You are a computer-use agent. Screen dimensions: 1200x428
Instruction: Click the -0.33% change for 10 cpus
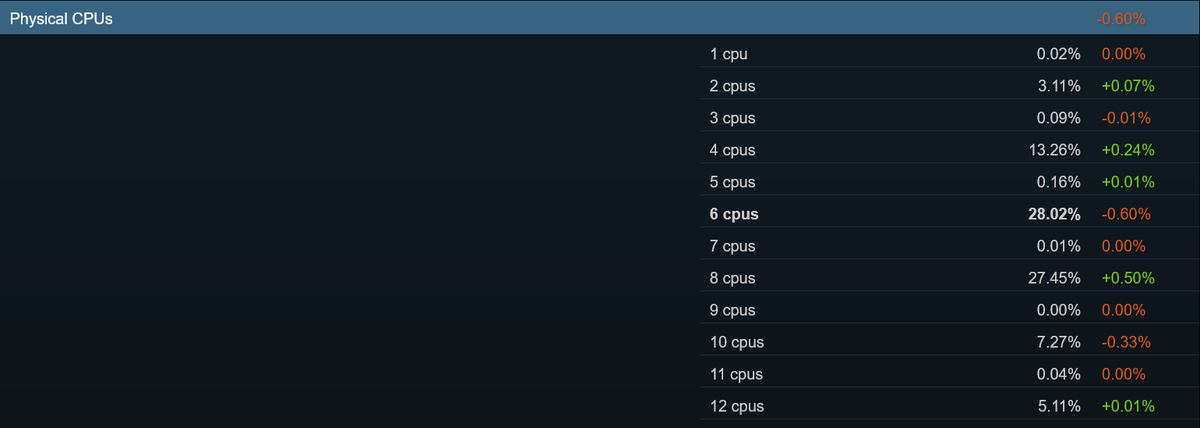(1126, 342)
